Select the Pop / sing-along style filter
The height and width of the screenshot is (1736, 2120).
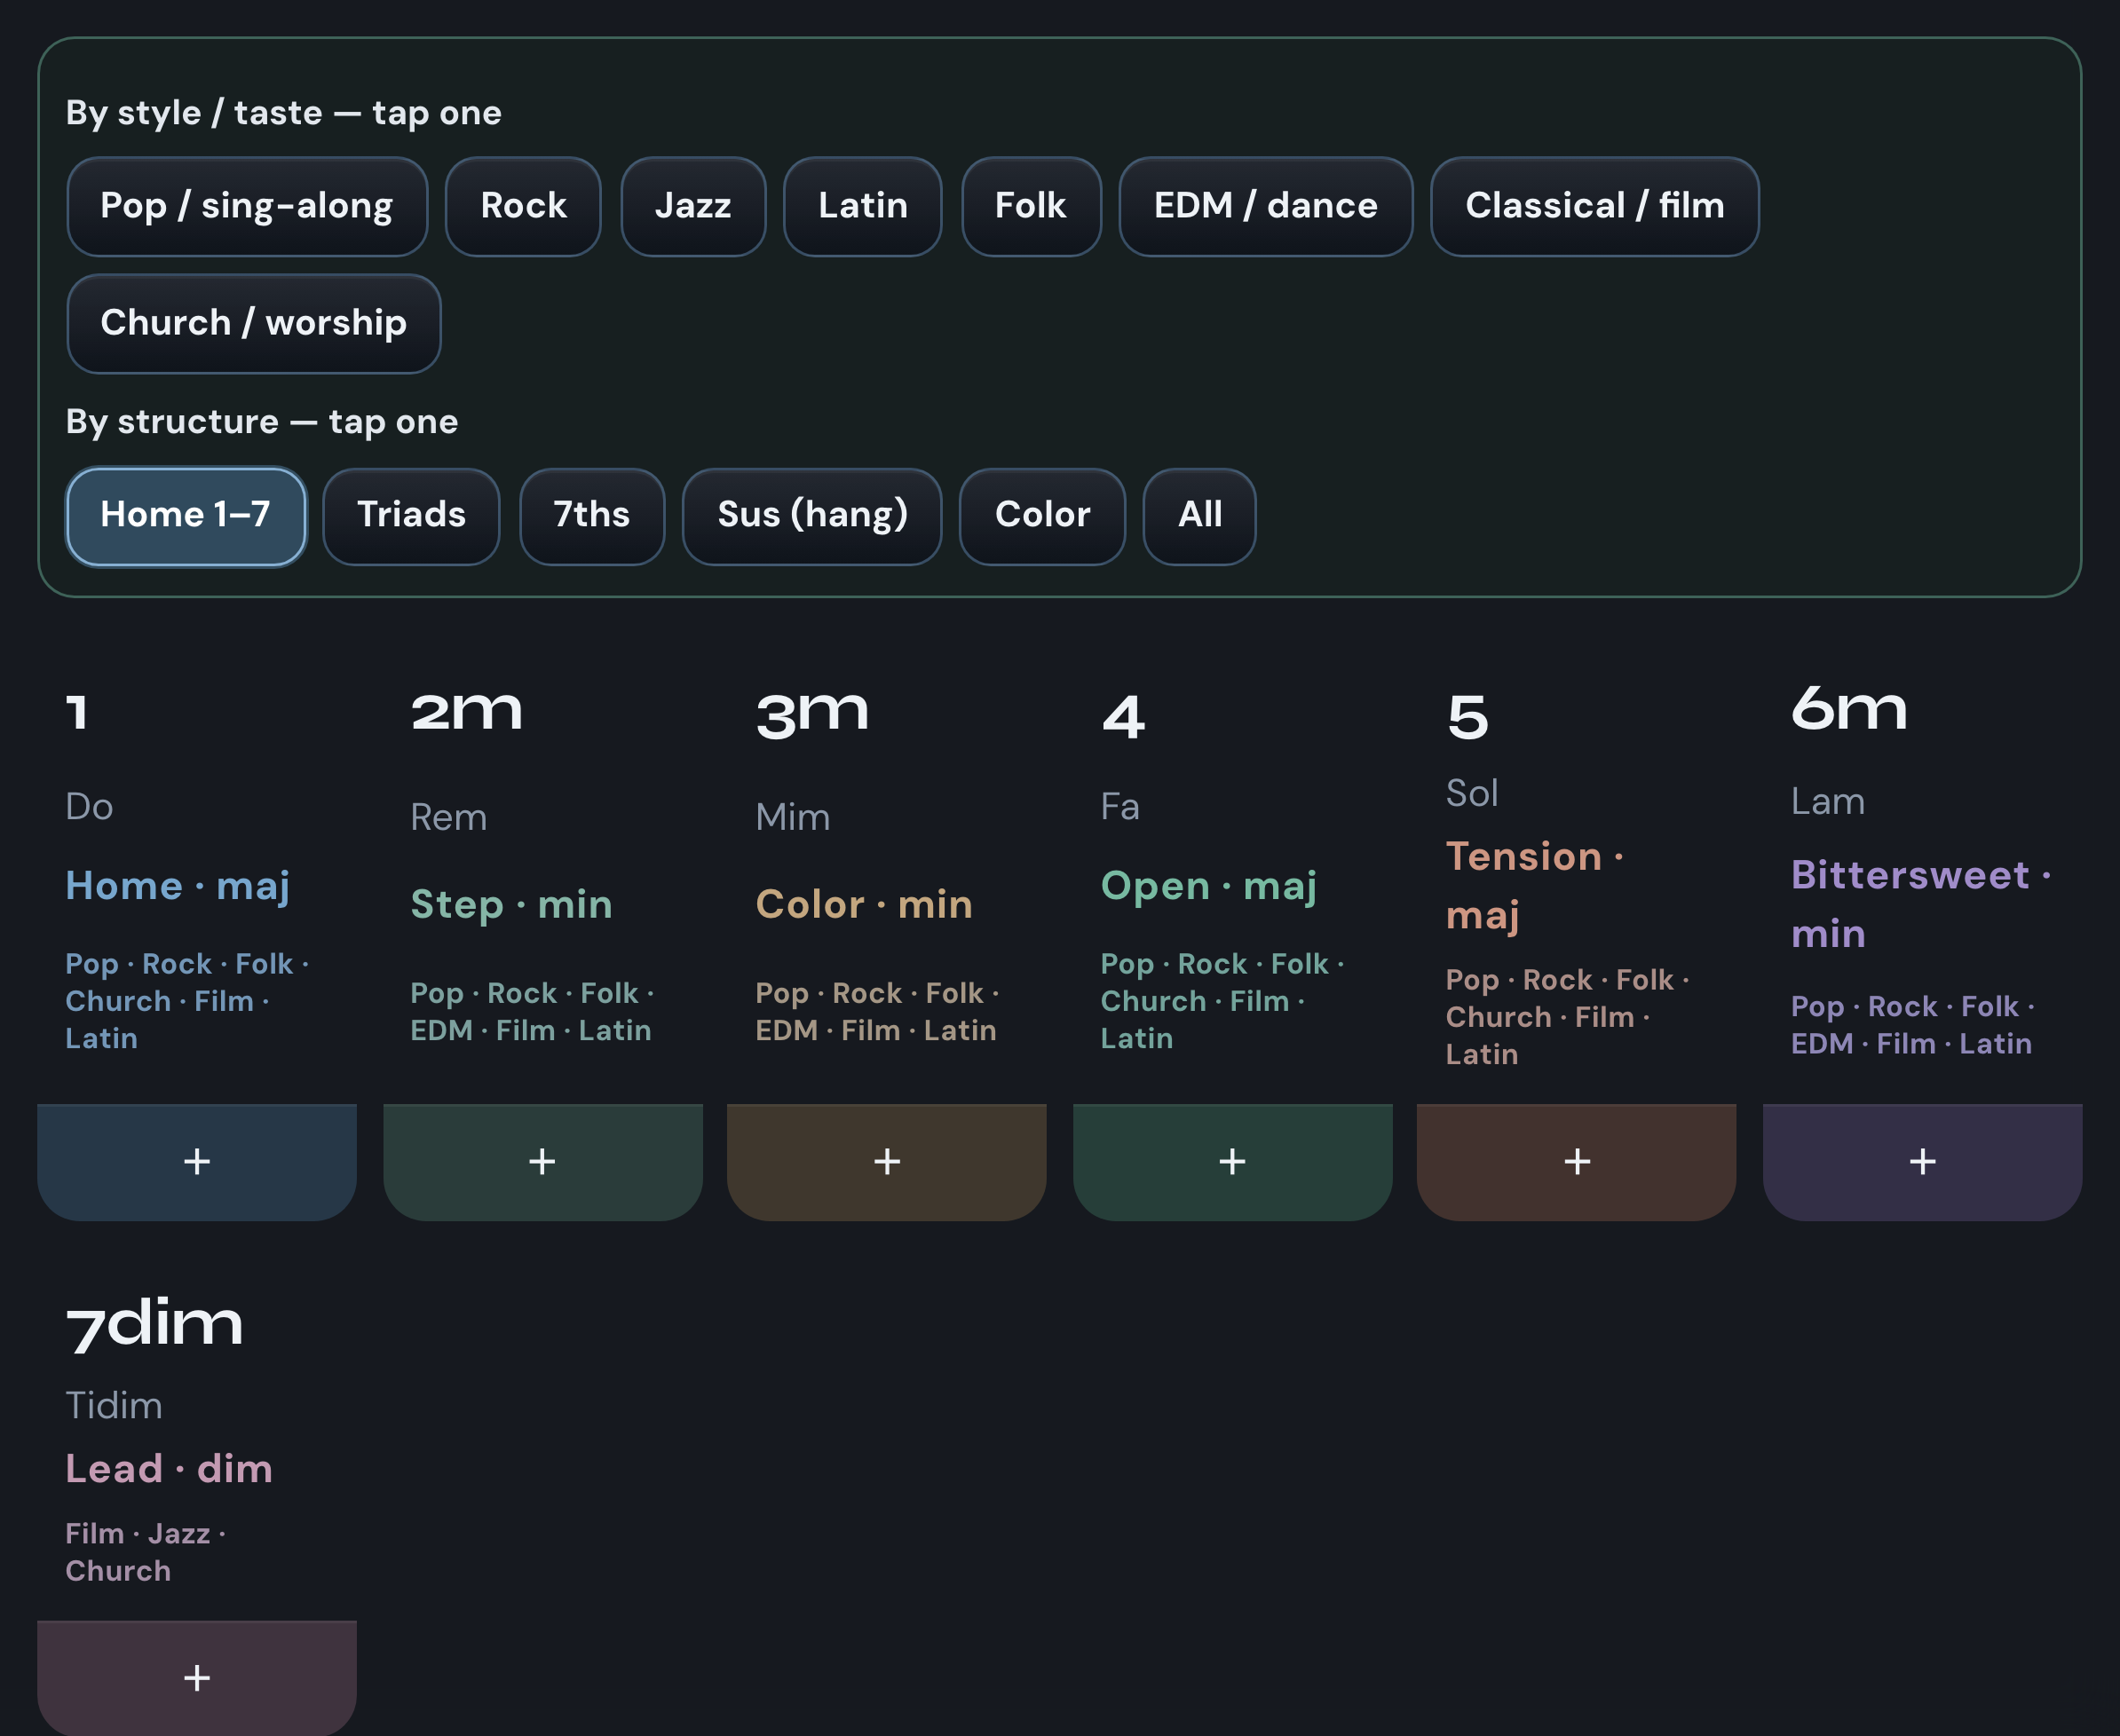click(x=247, y=206)
